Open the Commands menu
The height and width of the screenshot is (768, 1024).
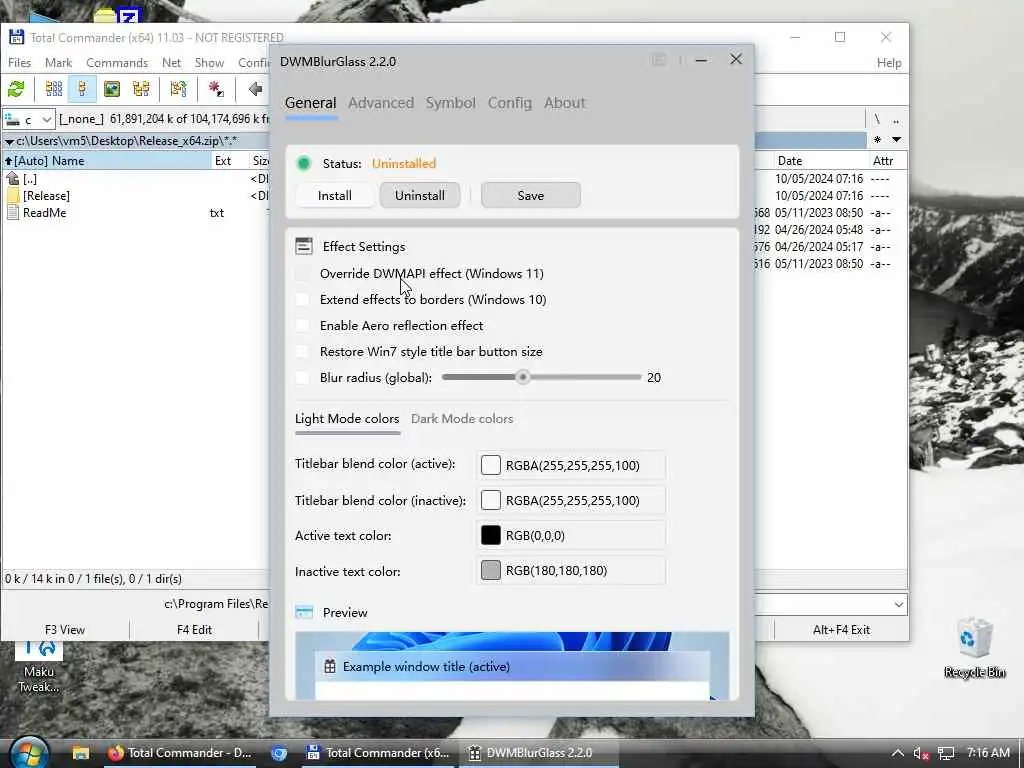click(x=117, y=63)
